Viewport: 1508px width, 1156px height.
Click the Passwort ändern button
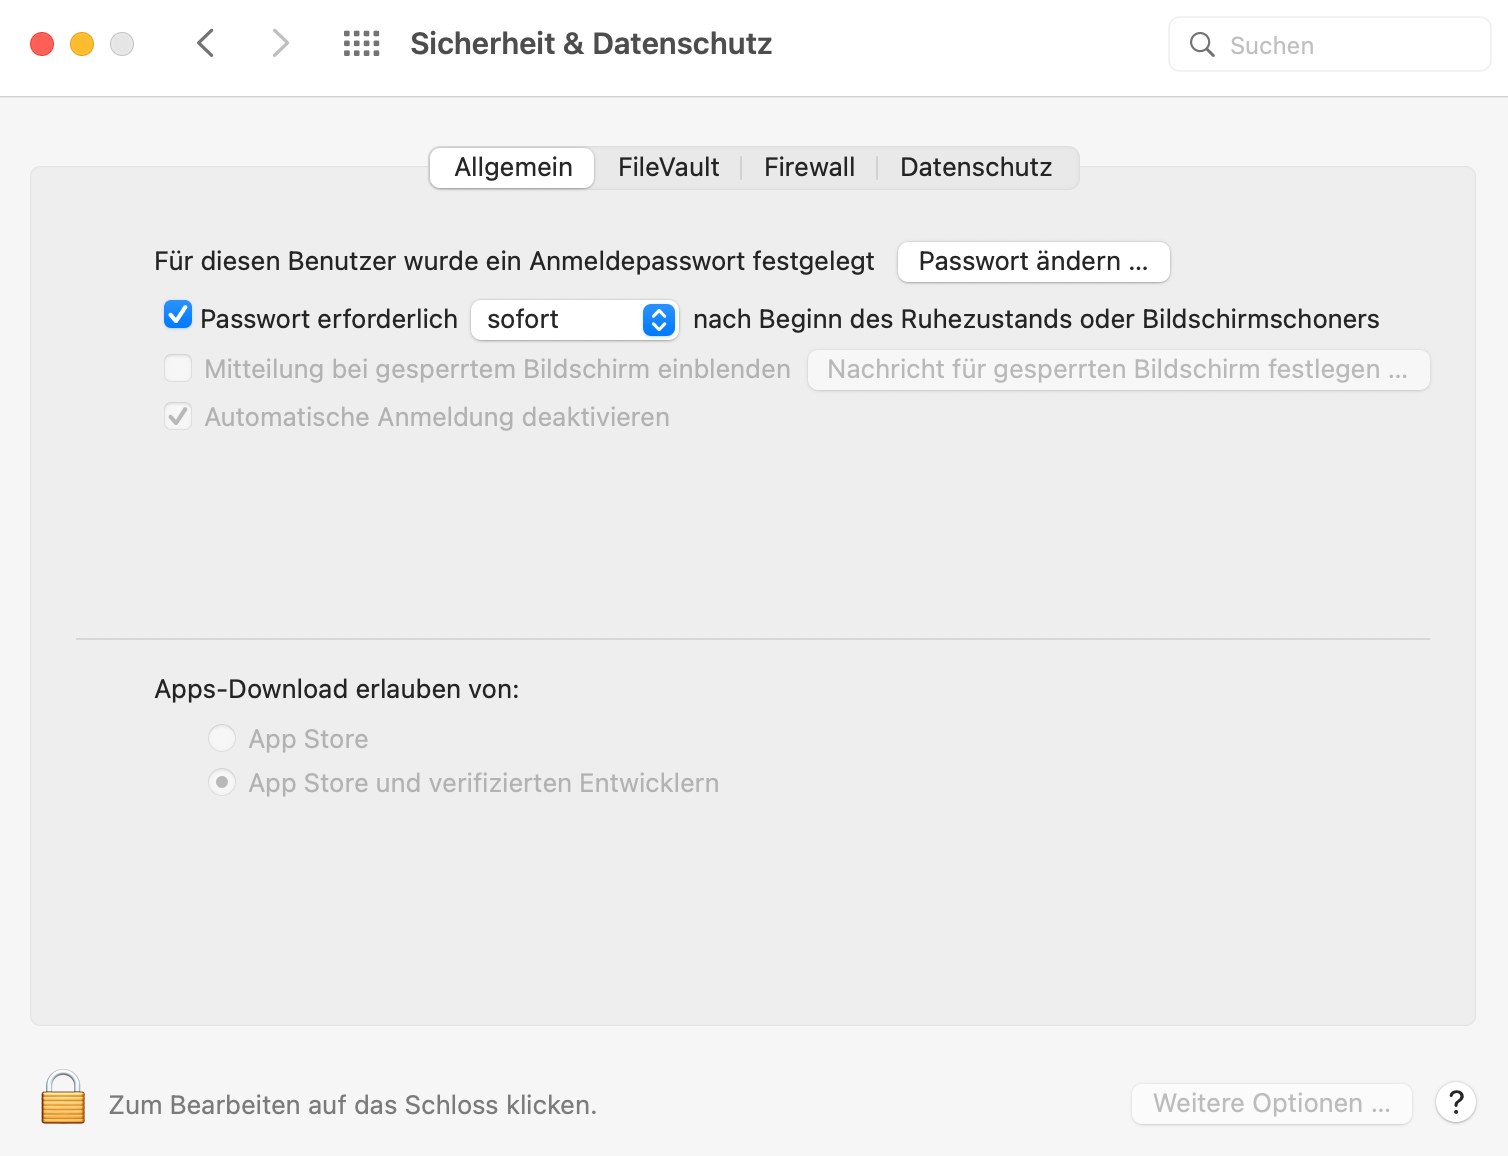[x=1033, y=261]
